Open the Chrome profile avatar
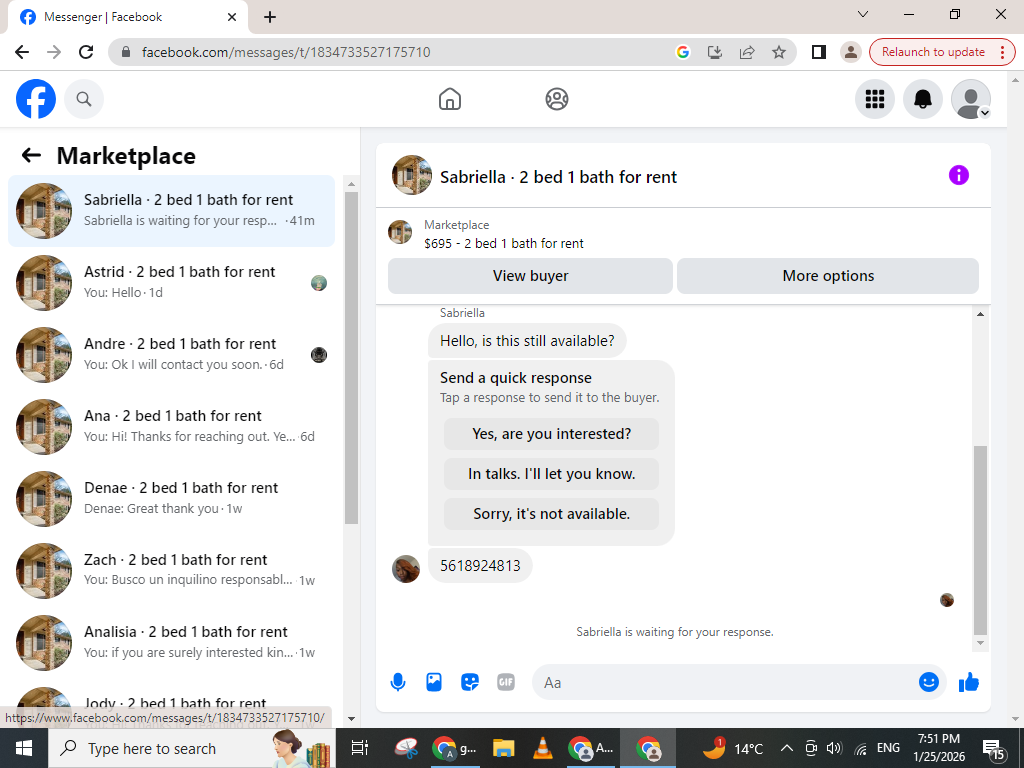Image resolution: width=1024 pixels, height=768 pixels. (850, 52)
